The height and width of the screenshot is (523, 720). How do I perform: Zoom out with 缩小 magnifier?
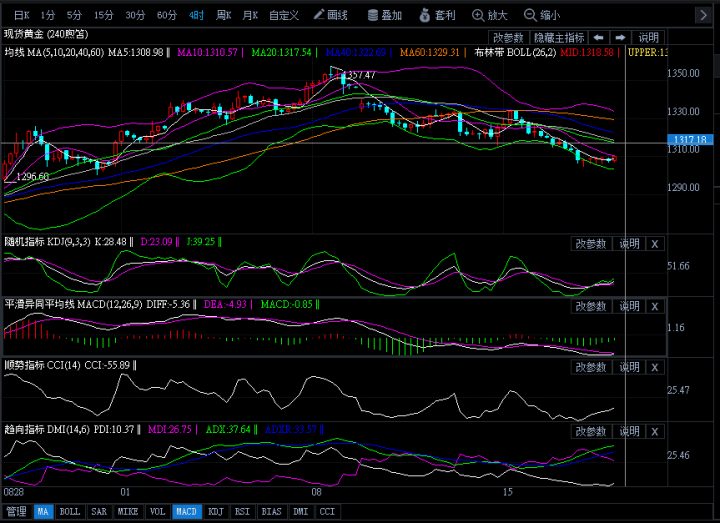click(x=543, y=15)
